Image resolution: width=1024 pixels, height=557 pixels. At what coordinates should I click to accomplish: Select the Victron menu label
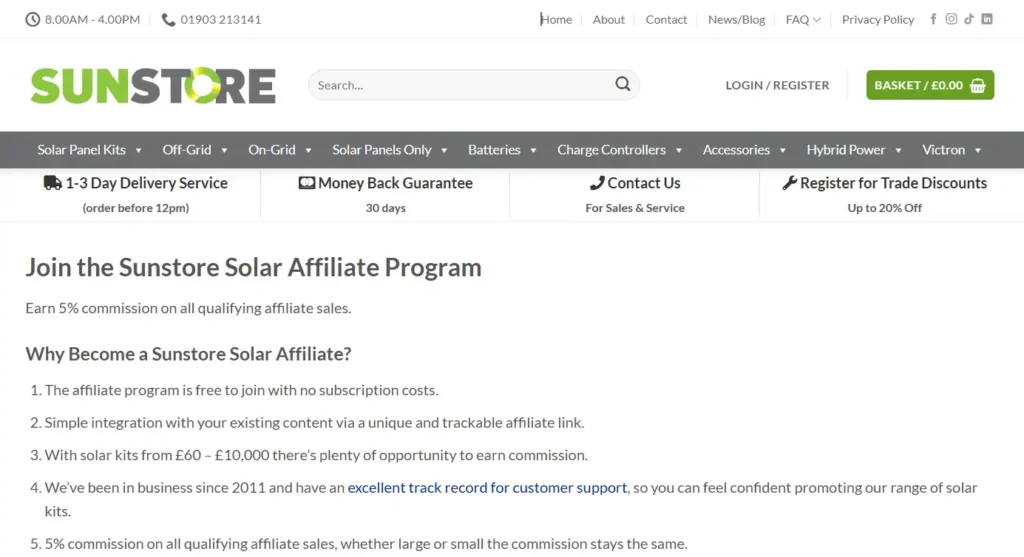pyautogui.click(x=943, y=150)
